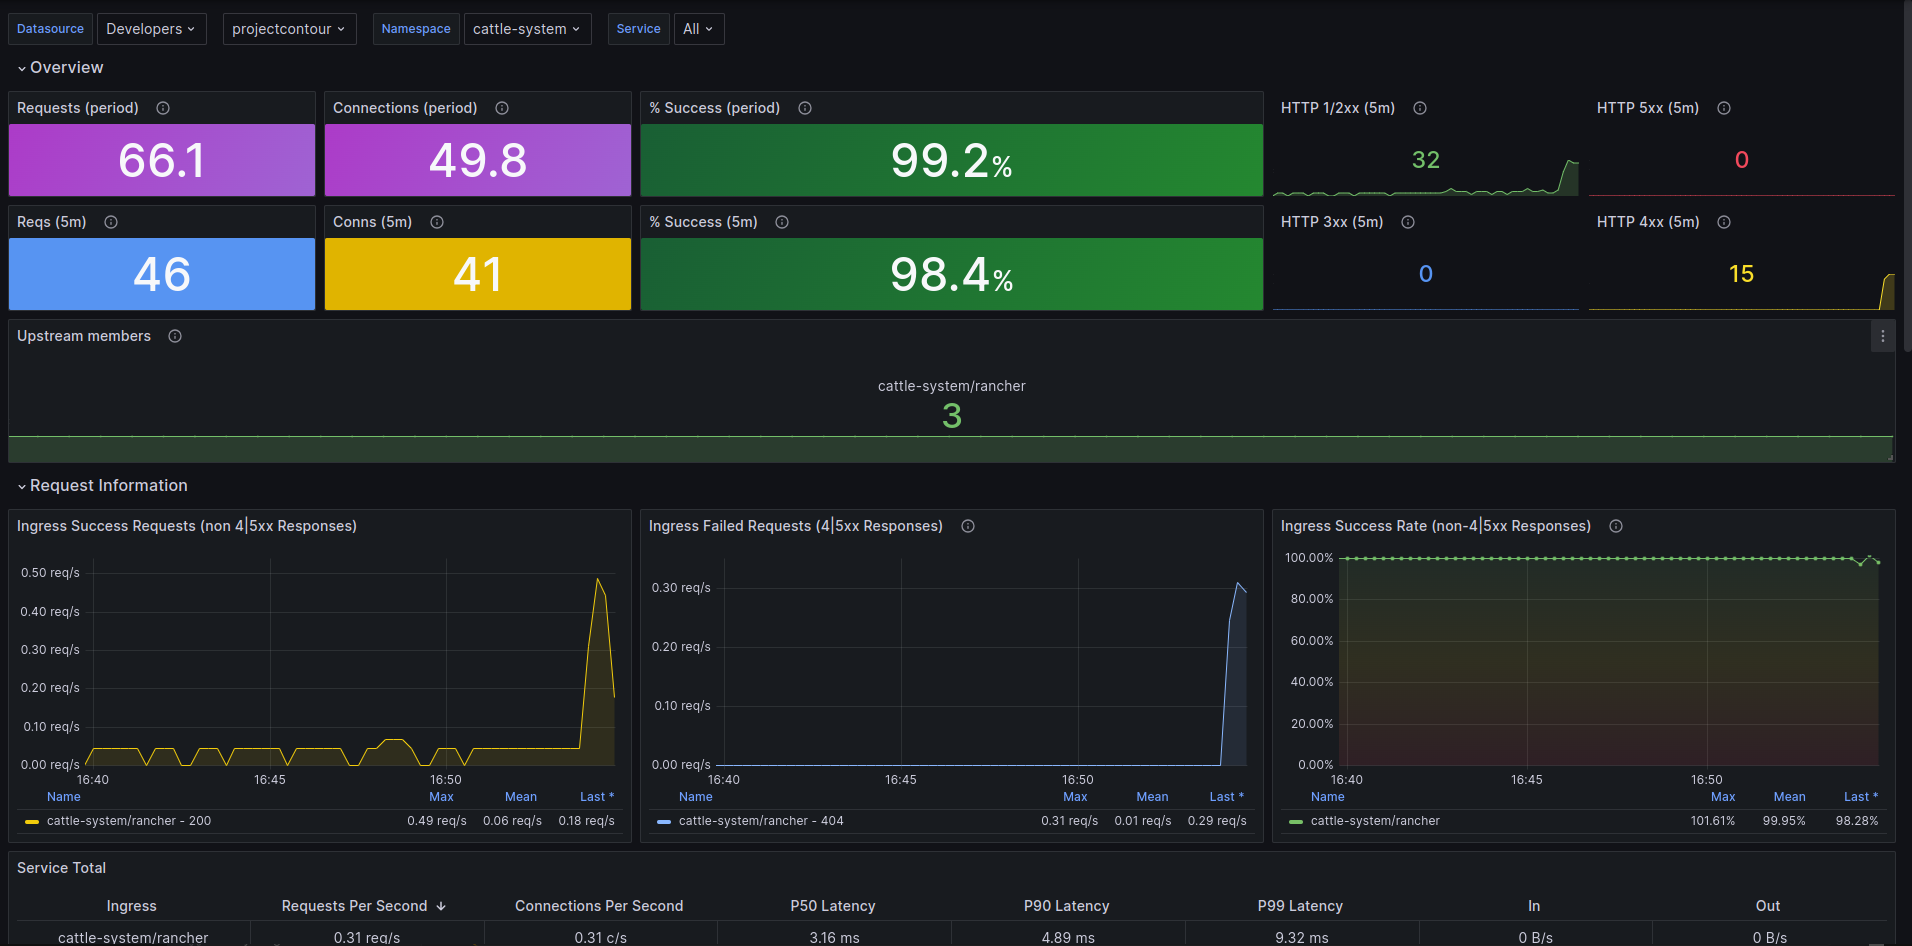
Task: Open the Developers datasource dropdown
Action: (x=152, y=29)
